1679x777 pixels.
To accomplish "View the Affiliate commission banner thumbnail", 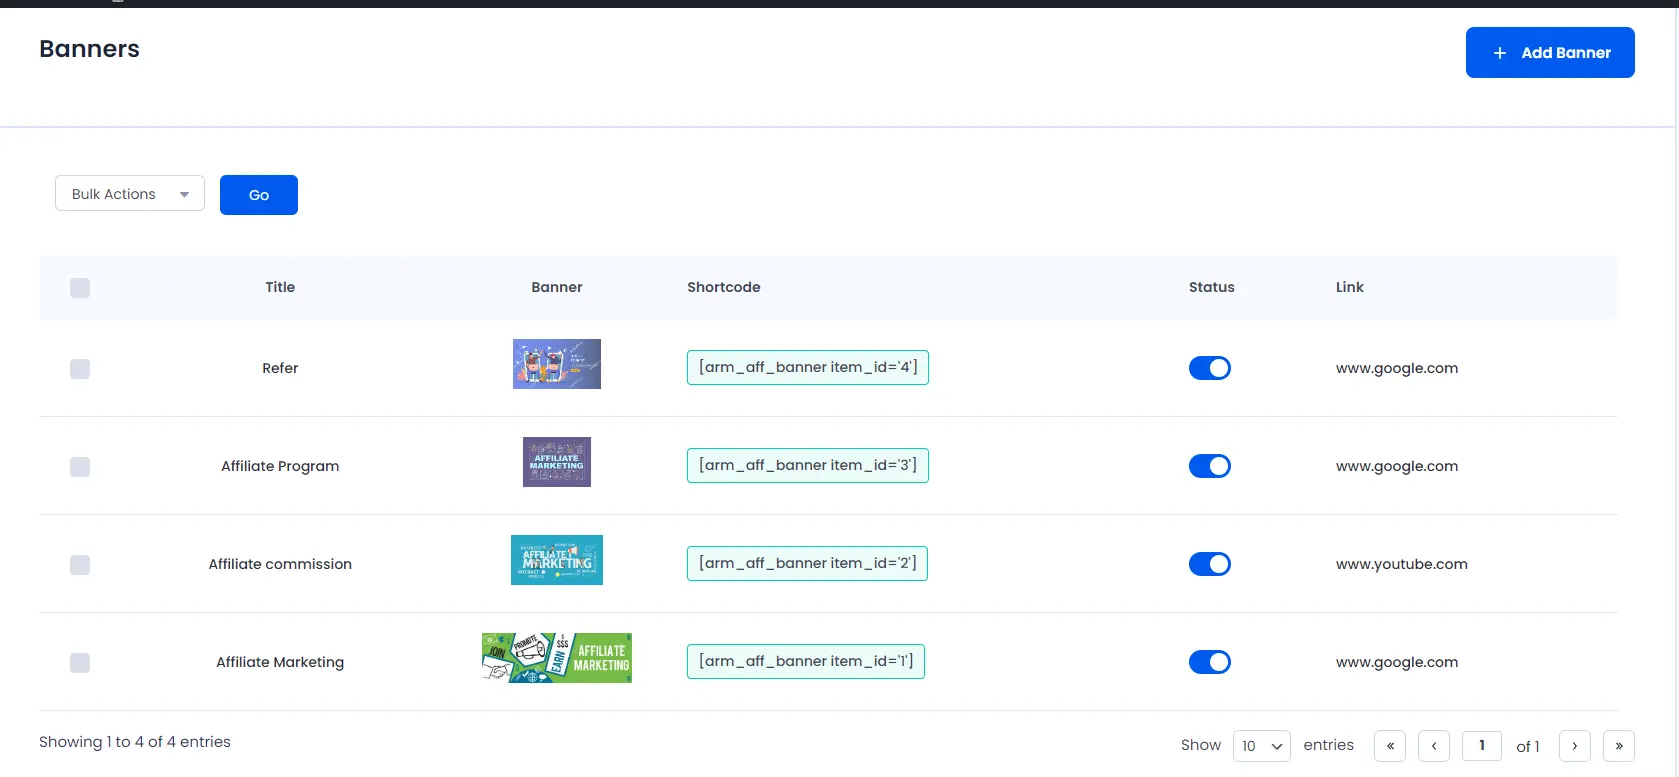I will pyautogui.click(x=557, y=560).
